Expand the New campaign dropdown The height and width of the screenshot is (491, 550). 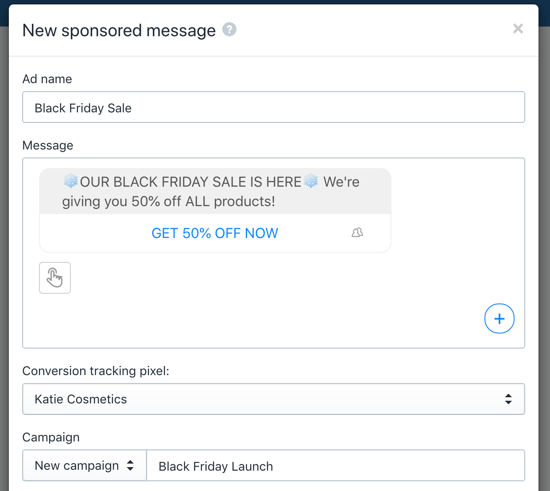point(84,465)
